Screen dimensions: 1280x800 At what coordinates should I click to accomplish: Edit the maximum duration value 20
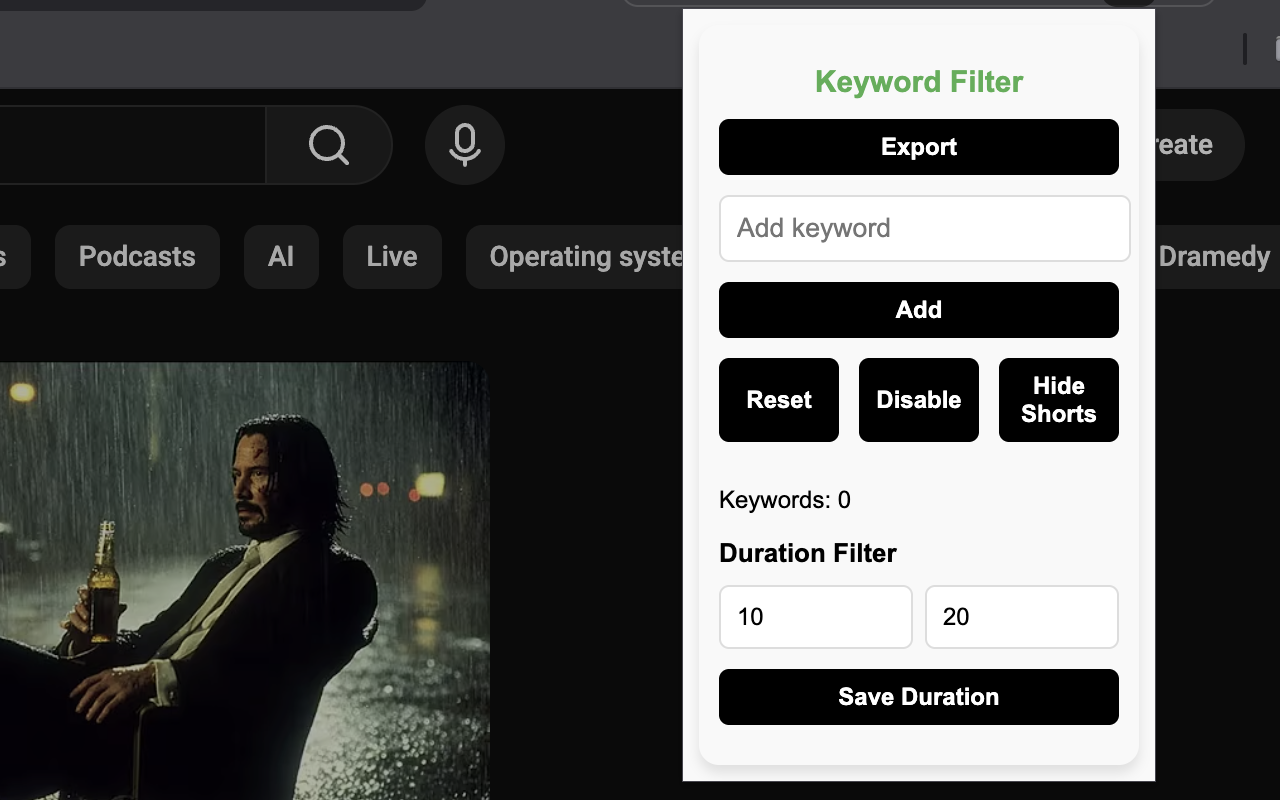click(1021, 617)
